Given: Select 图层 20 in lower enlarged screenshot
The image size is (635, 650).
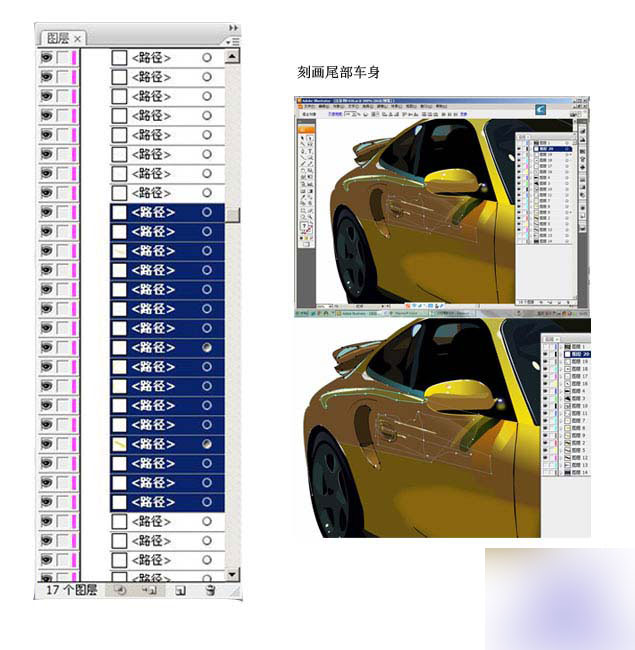Looking at the screenshot, I should pyautogui.click(x=577, y=354).
